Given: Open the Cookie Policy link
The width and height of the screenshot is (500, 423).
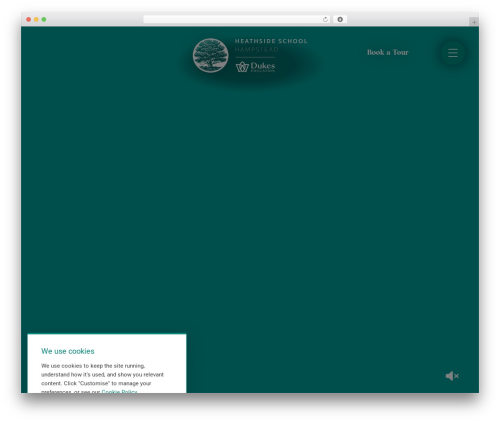Looking at the screenshot, I should tap(119, 391).
